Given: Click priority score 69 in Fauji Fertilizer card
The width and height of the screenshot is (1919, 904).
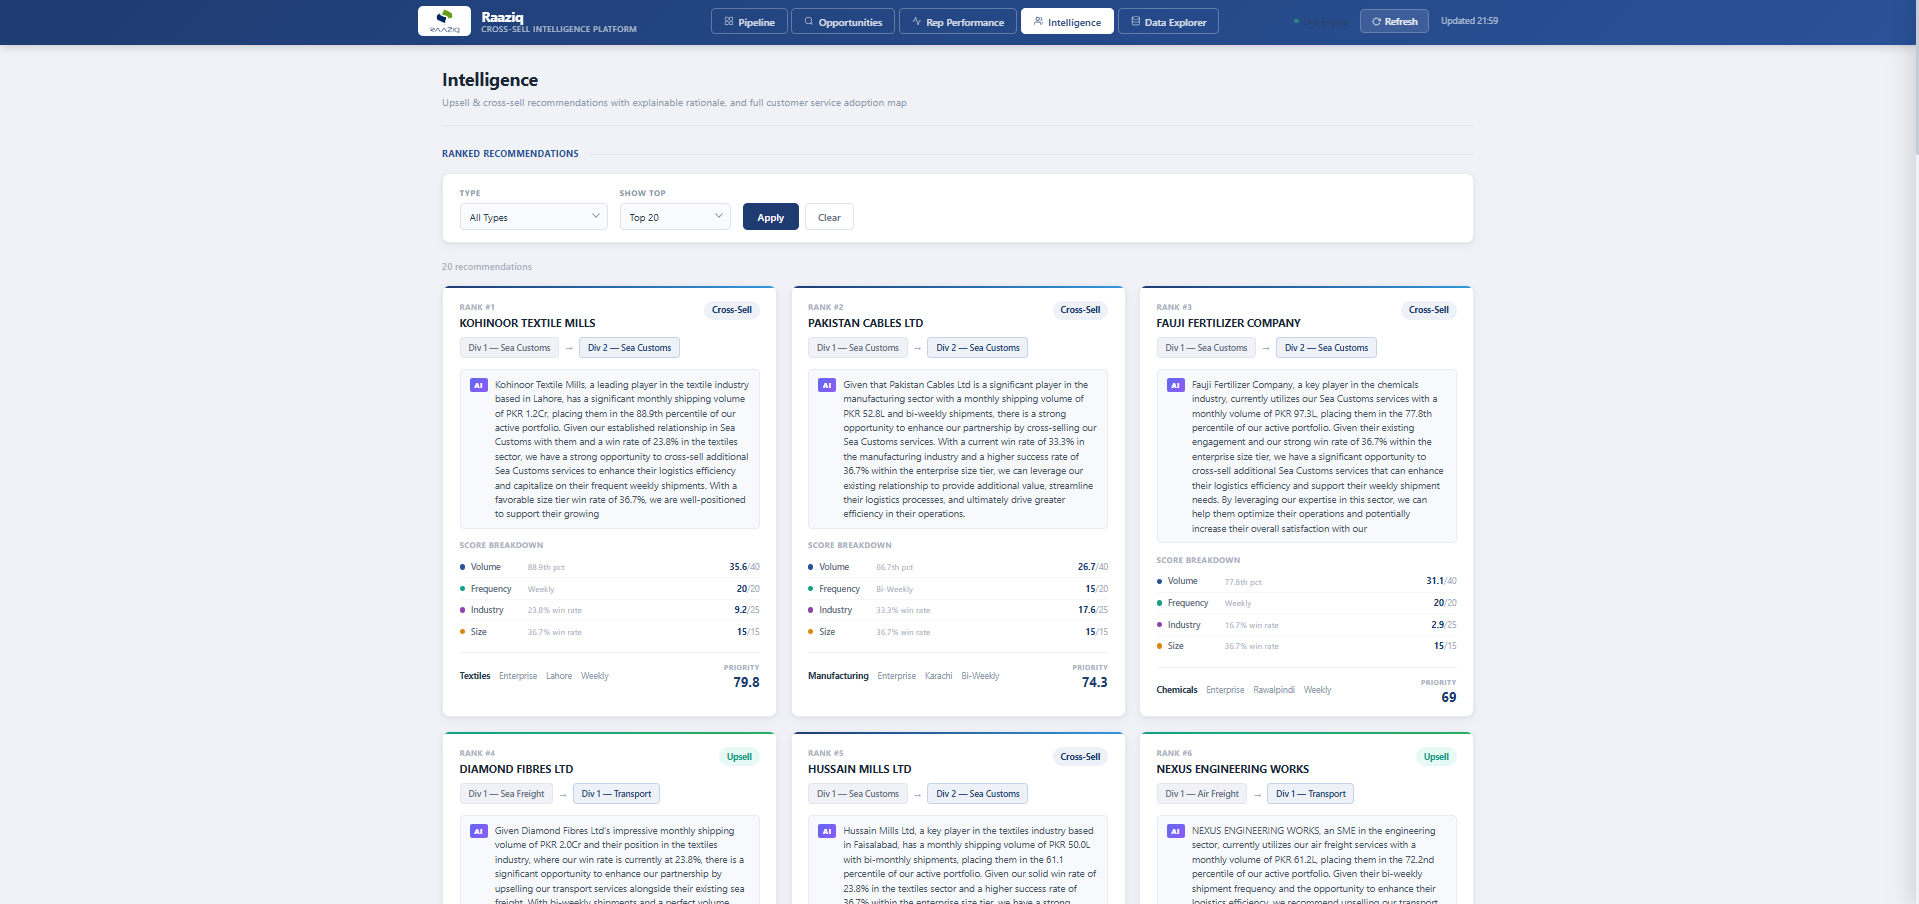Looking at the screenshot, I should click(1448, 697).
